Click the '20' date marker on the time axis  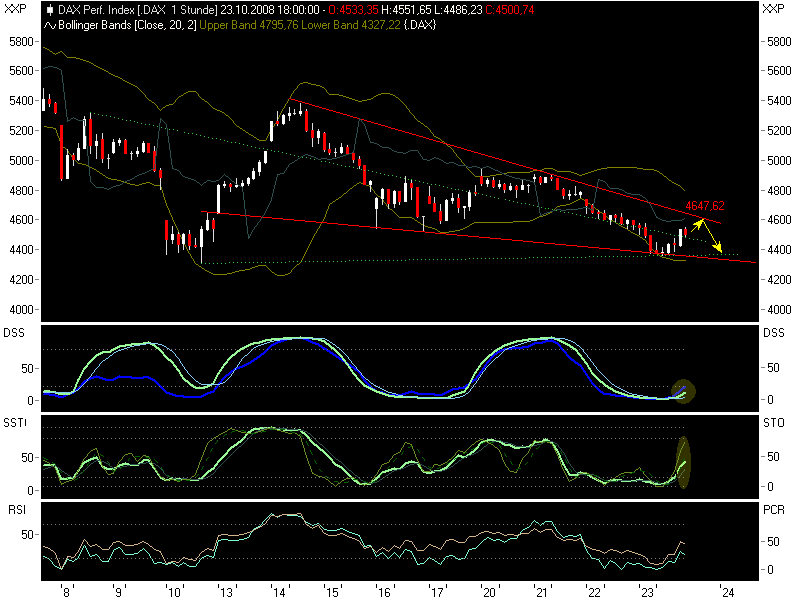coord(489,592)
